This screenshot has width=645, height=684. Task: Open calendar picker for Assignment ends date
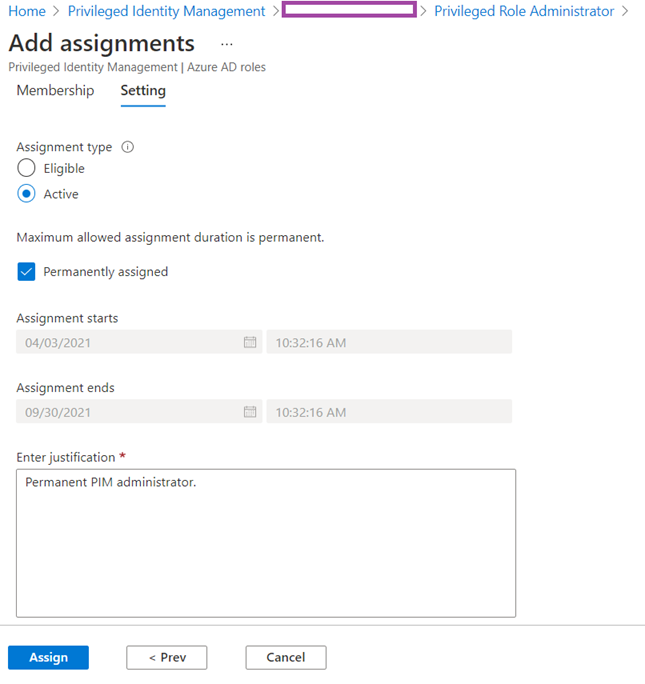click(250, 411)
